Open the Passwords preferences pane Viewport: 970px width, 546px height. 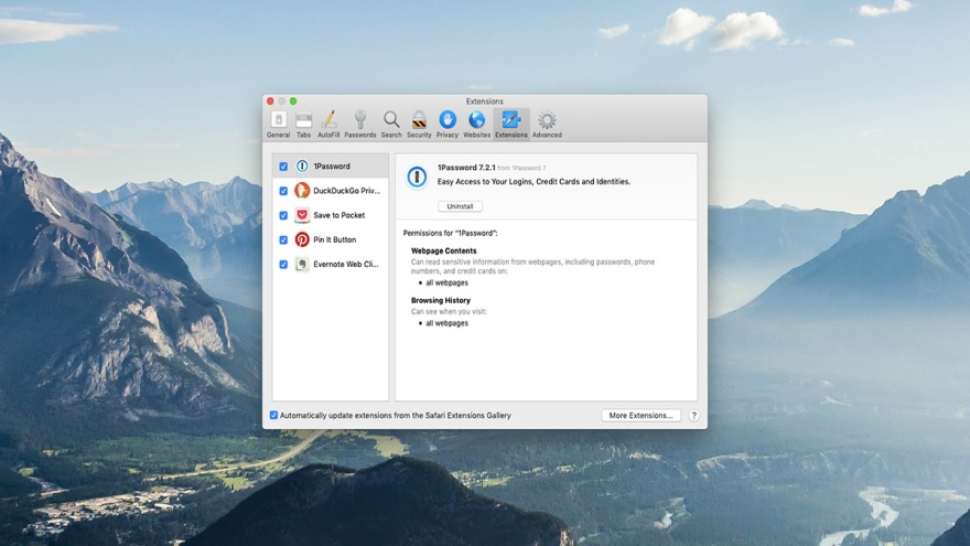click(360, 124)
